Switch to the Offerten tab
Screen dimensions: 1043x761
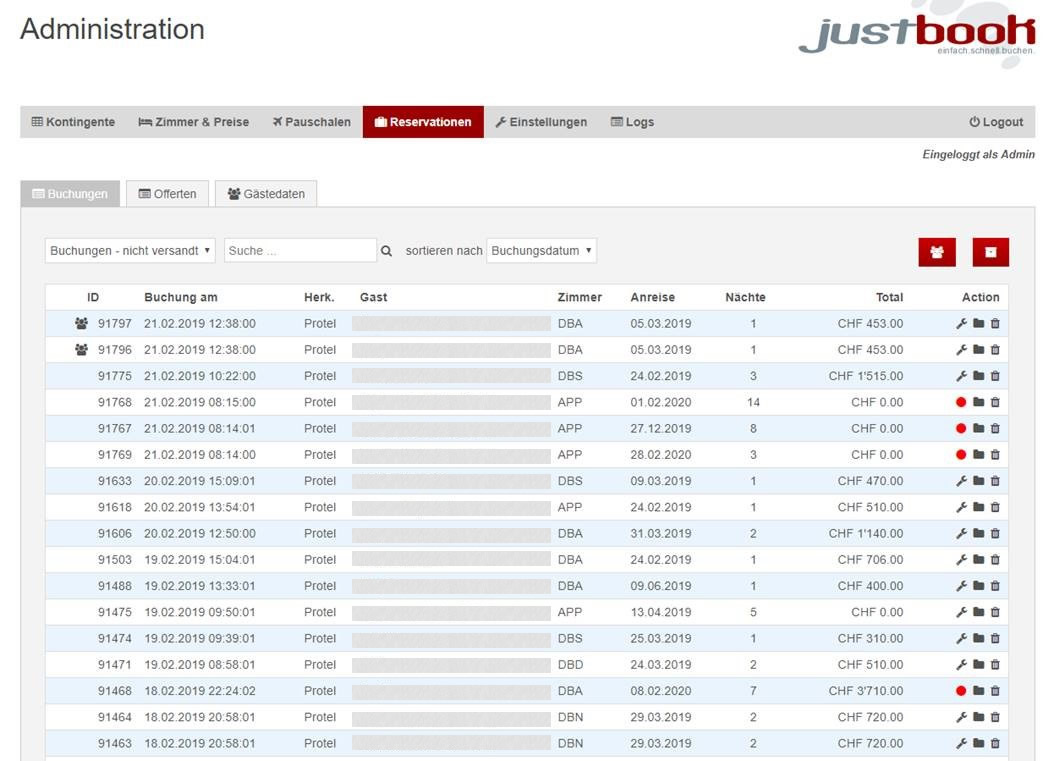167,194
